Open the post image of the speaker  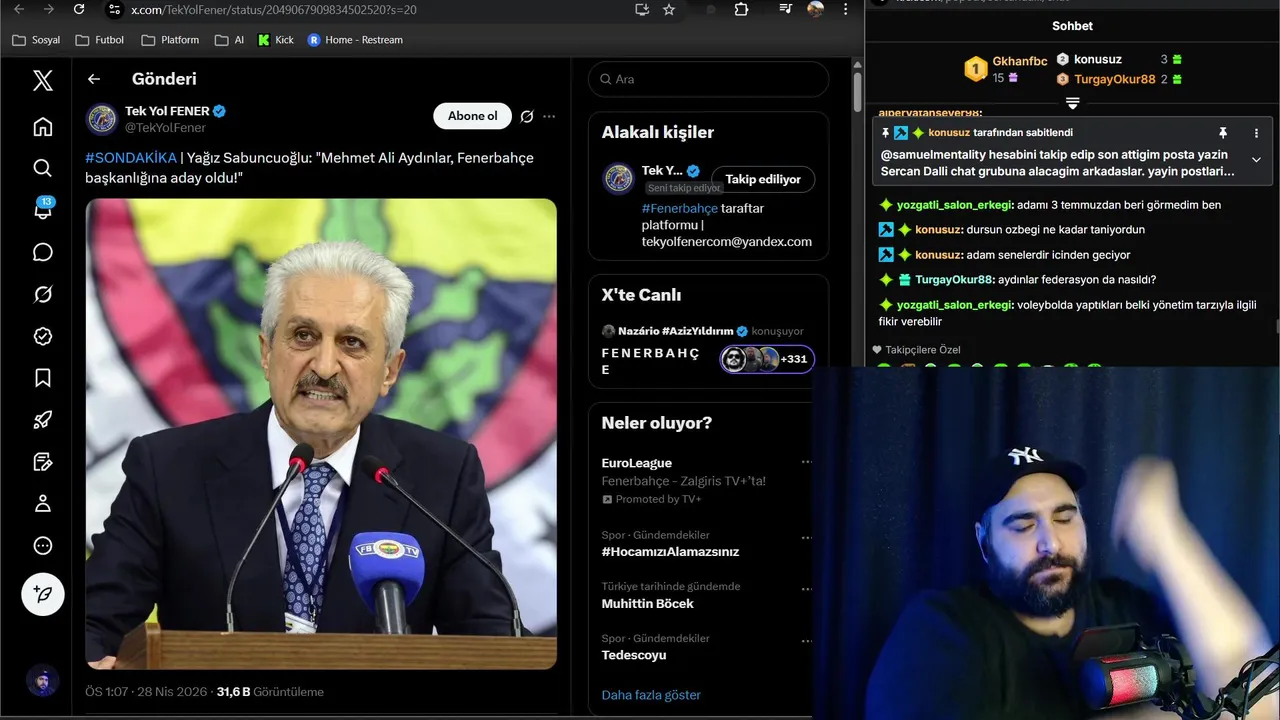[321, 433]
